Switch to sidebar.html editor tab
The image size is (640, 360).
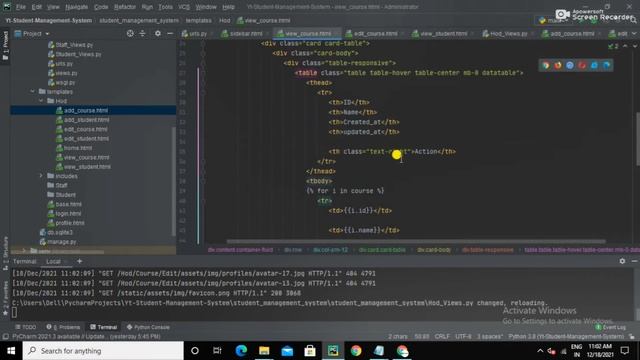coord(245,33)
